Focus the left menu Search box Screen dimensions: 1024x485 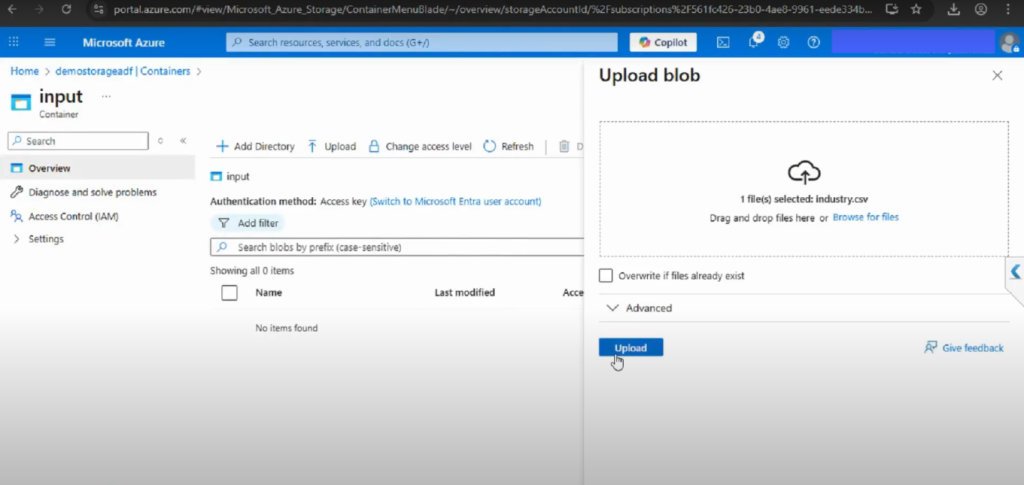tap(78, 141)
